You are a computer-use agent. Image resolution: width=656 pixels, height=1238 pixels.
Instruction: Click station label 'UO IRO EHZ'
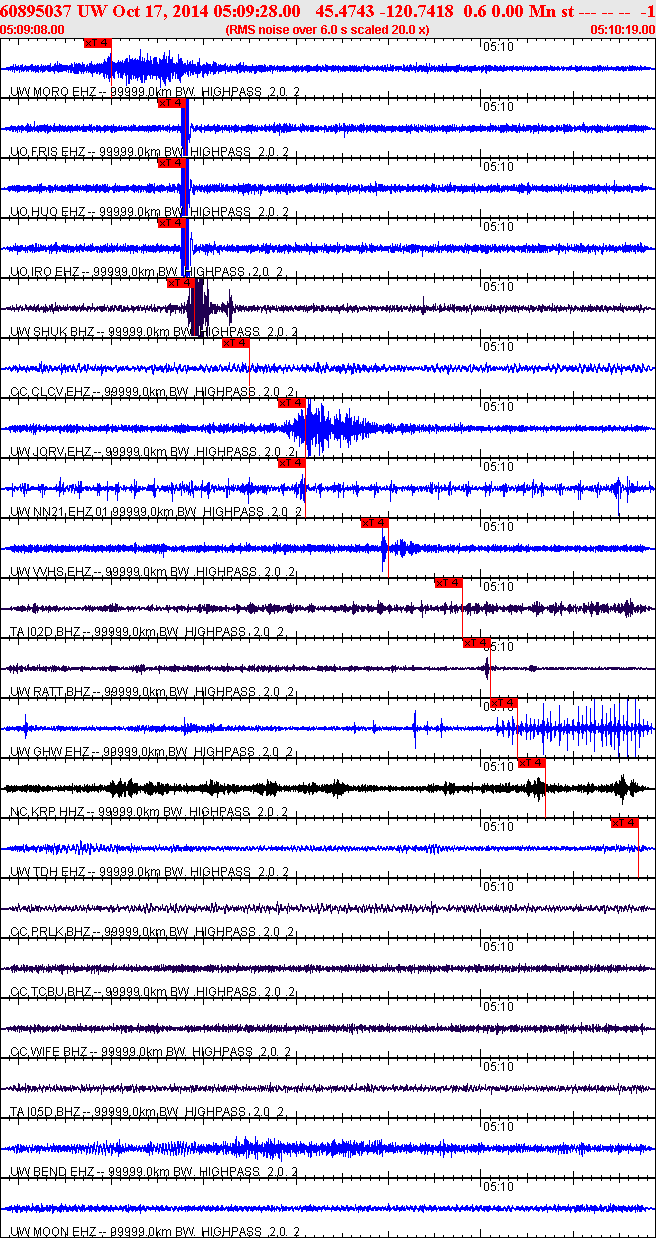pyautogui.click(x=45, y=271)
